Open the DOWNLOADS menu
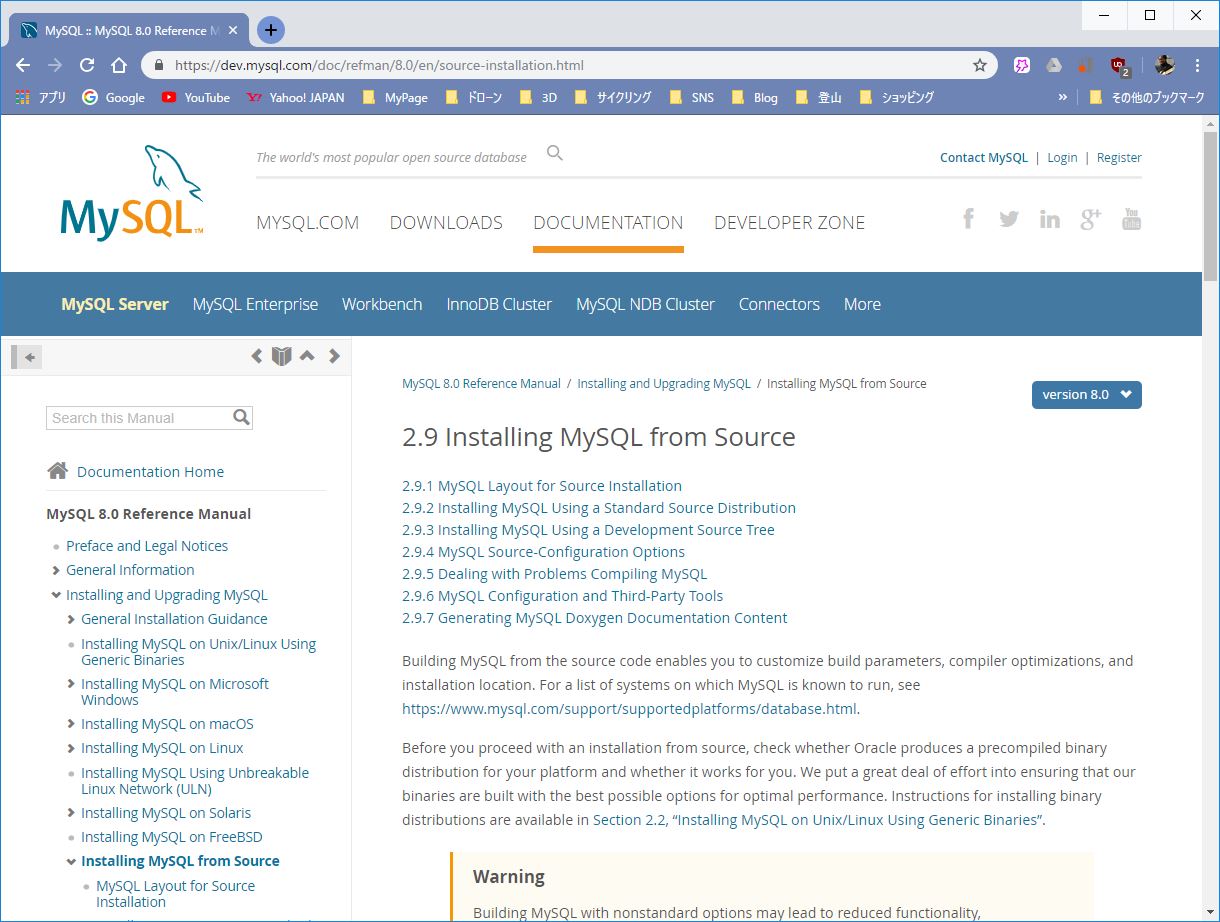Screen dimensions: 1220x922 tap(446, 223)
